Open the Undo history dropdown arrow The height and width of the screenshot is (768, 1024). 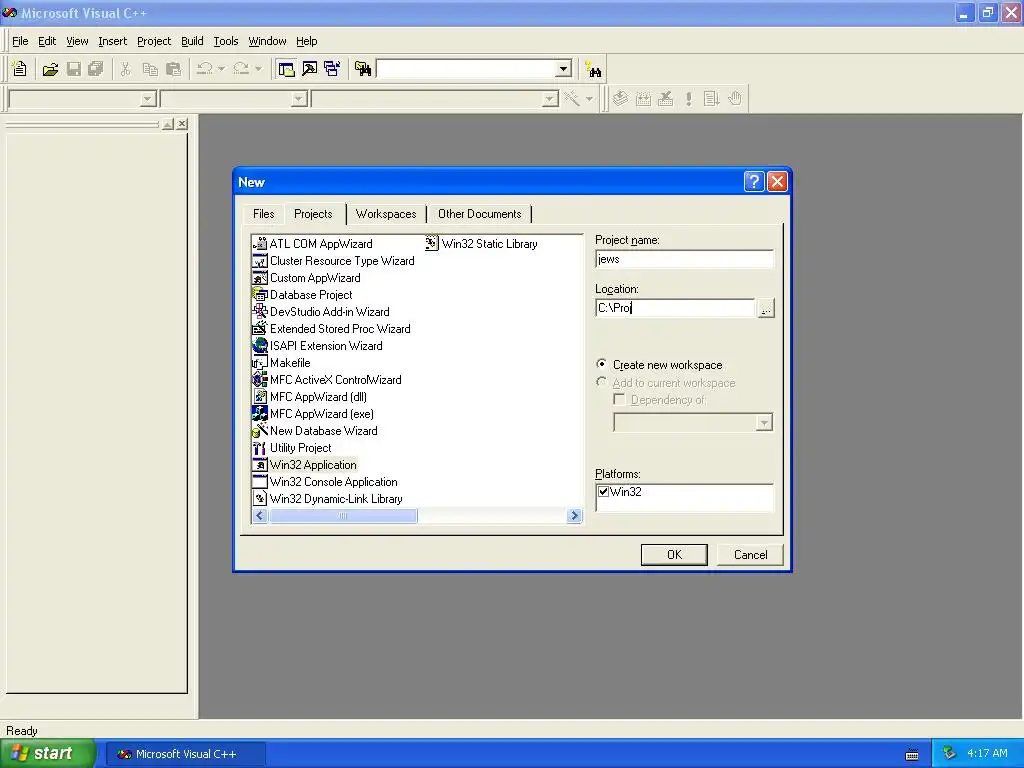tap(221, 69)
